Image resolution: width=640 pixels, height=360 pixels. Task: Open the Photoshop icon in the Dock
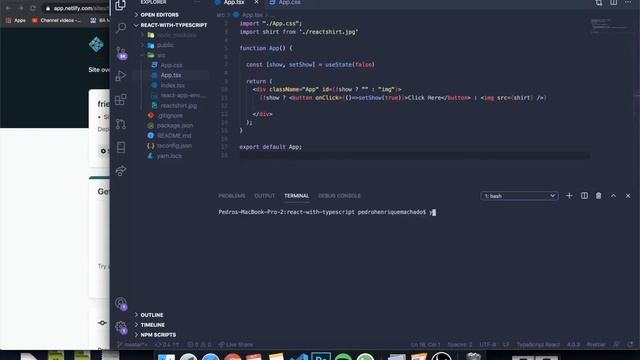(x=321, y=356)
